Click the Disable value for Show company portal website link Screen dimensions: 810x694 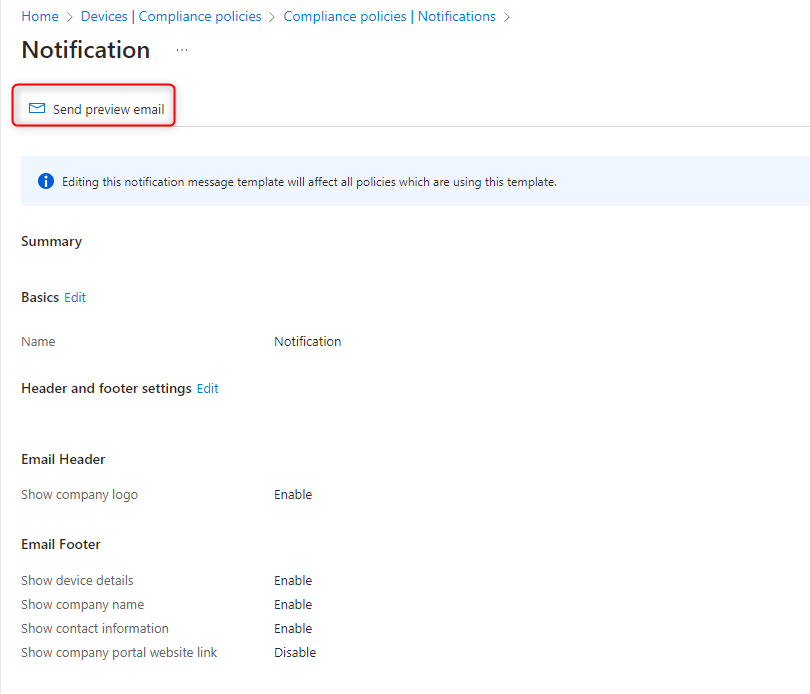[x=295, y=652]
